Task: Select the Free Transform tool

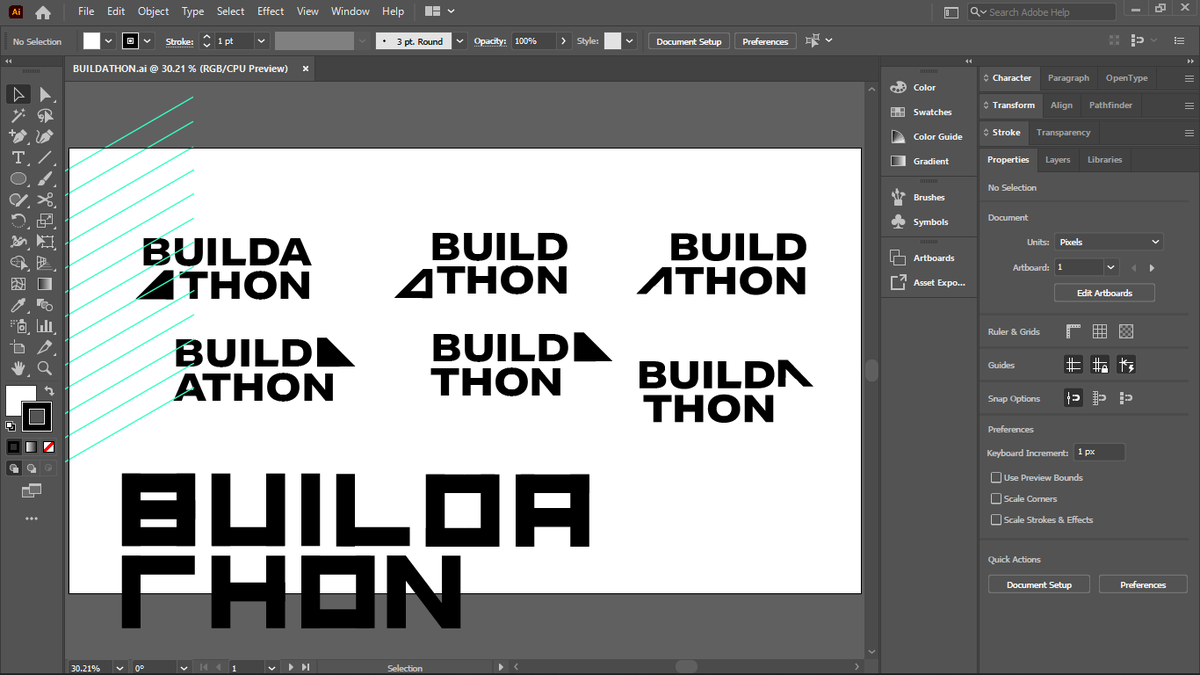Action: 45,242
